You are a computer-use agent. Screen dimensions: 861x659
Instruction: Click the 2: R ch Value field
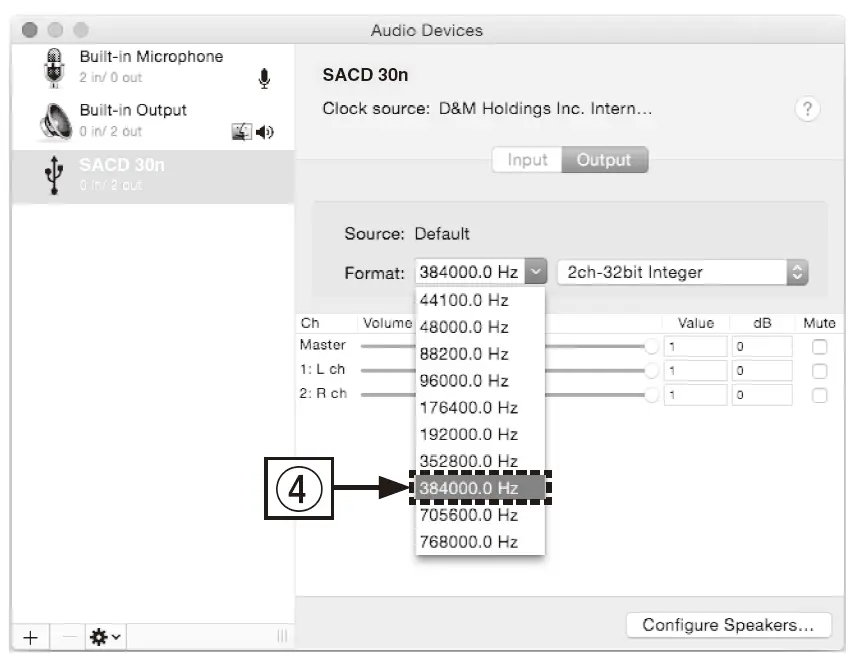click(x=695, y=395)
